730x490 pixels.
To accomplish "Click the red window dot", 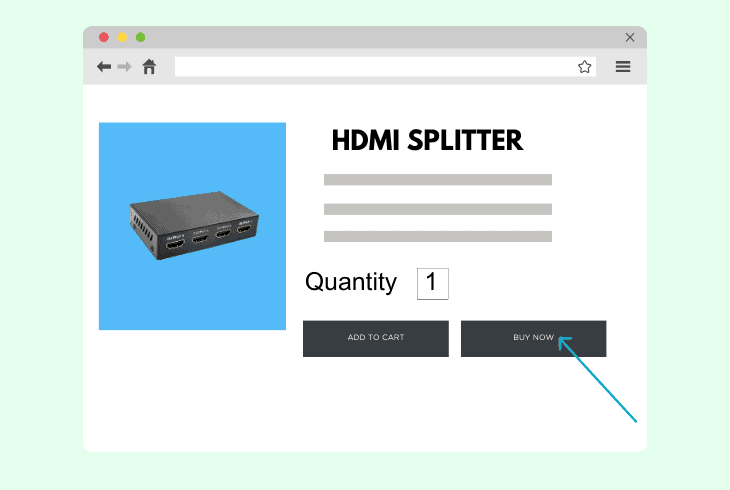I will [104, 37].
